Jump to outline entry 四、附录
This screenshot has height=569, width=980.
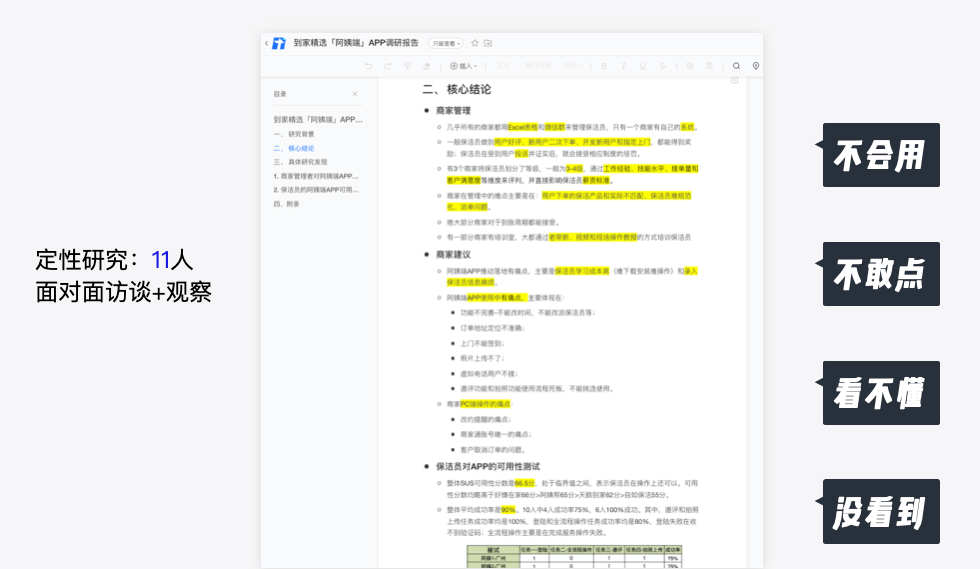pos(286,204)
